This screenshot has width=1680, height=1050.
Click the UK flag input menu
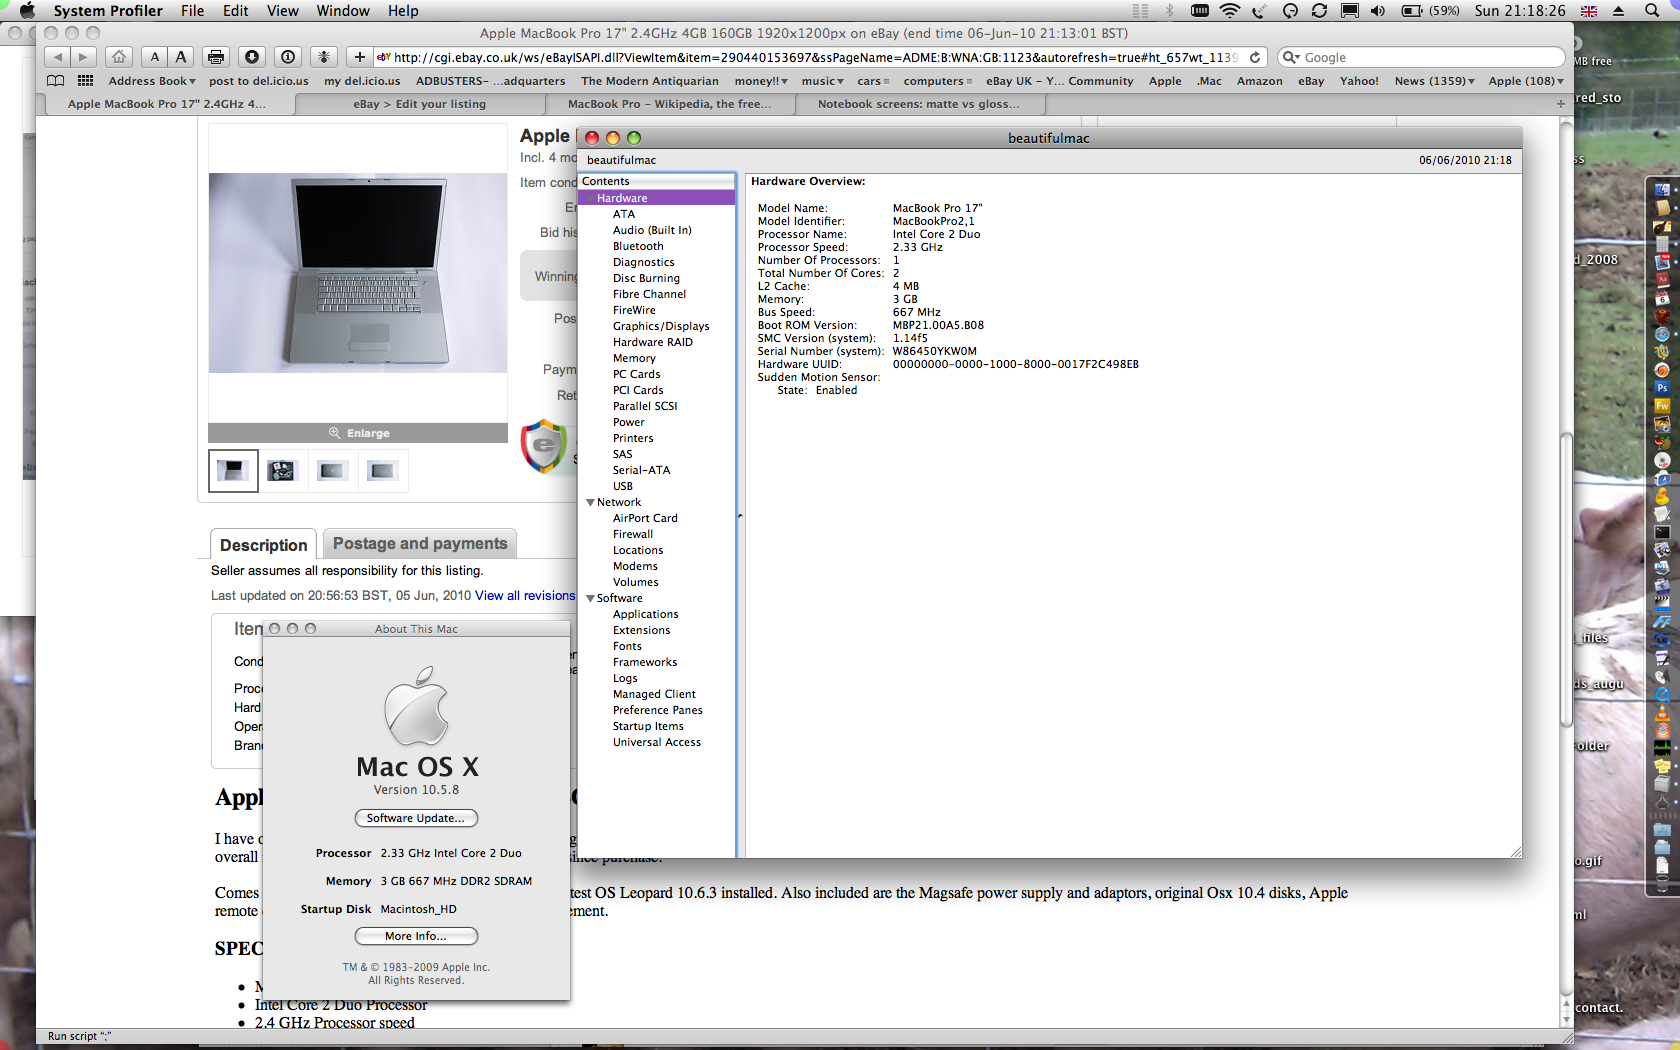point(1588,11)
